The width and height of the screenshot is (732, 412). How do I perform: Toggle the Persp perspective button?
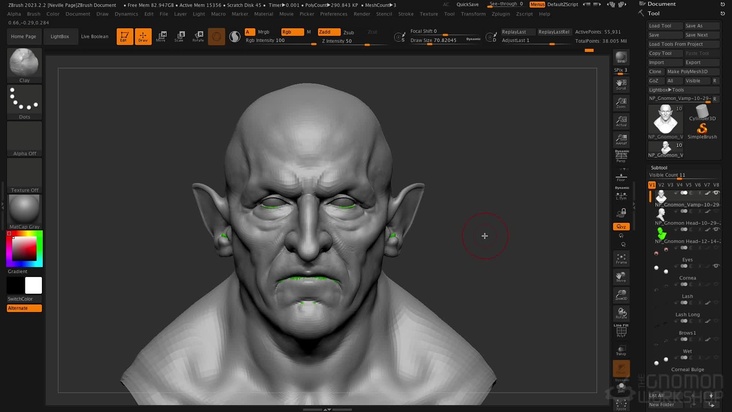[x=621, y=156]
